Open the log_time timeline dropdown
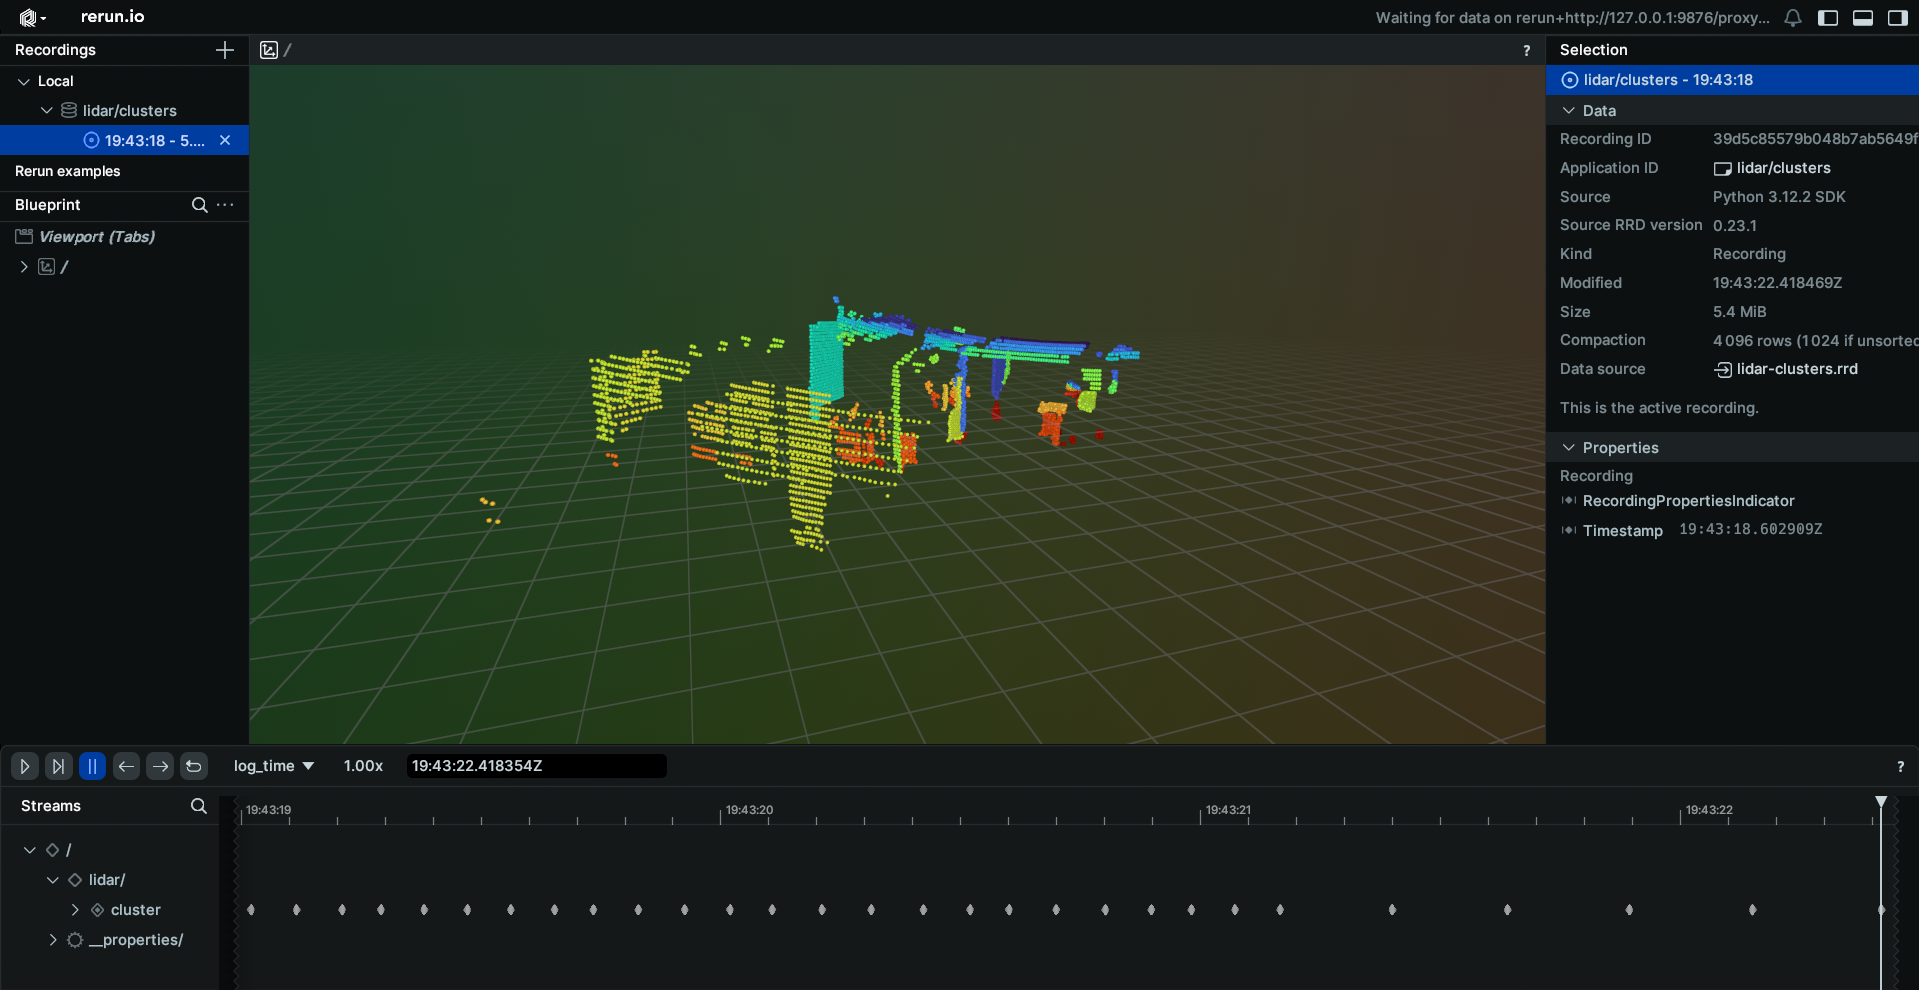The image size is (1919, 990). coord(273,766)
